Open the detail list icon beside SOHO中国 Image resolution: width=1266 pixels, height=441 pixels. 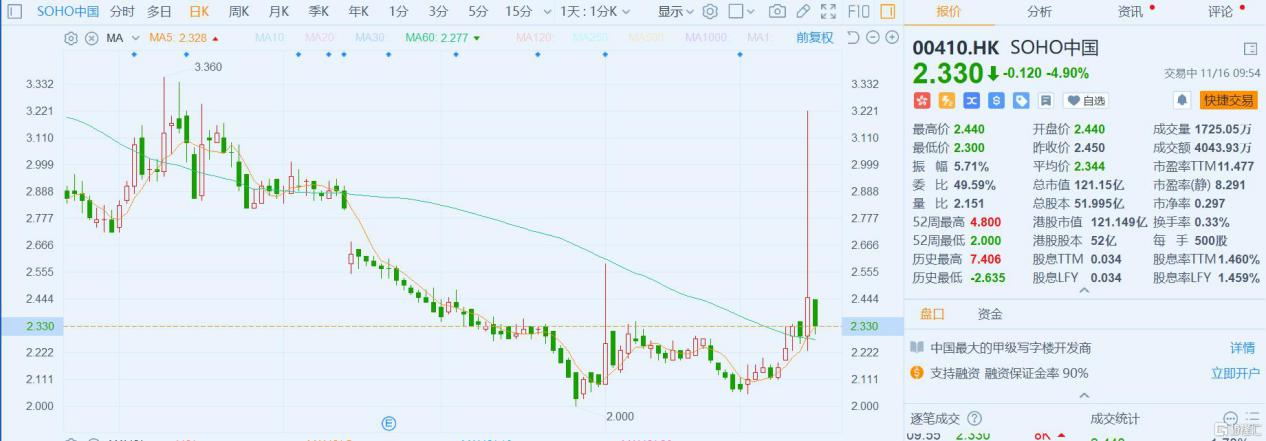click(x=1250, y=48)
